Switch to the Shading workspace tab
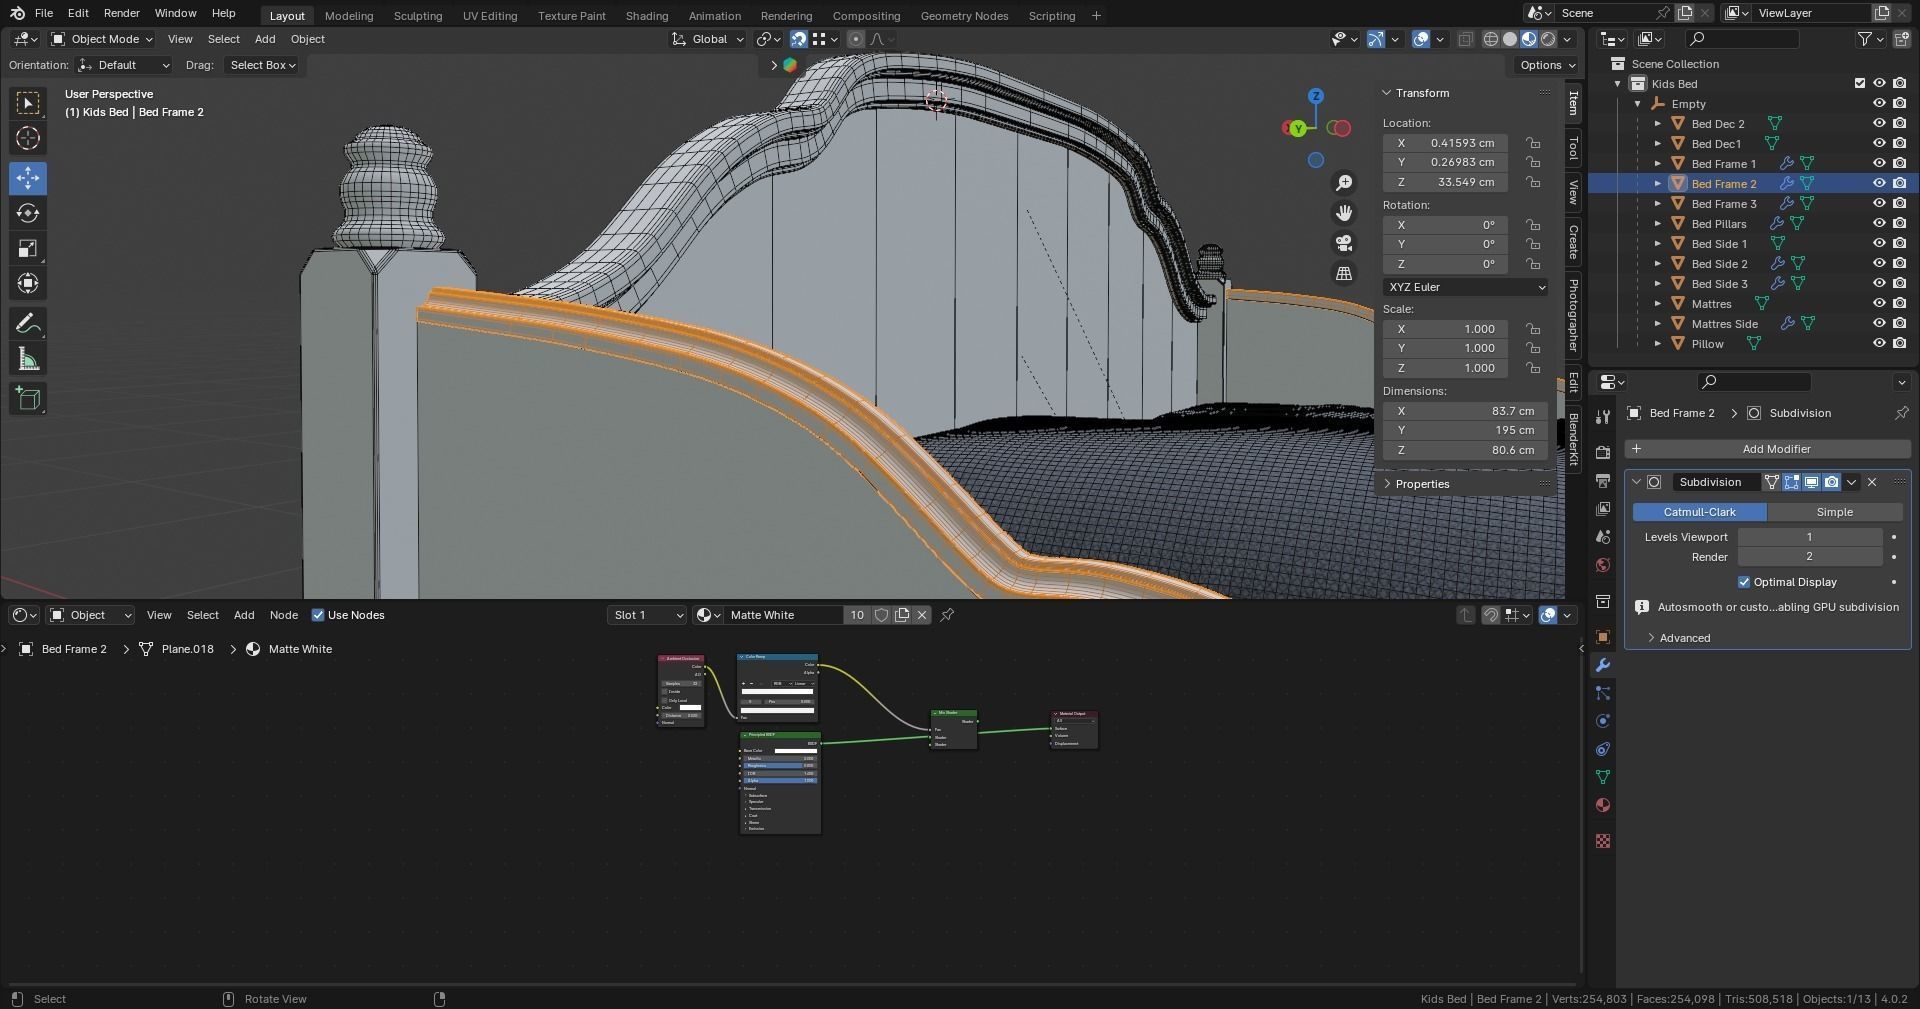1920x1009 pixels. coord(646,16)
